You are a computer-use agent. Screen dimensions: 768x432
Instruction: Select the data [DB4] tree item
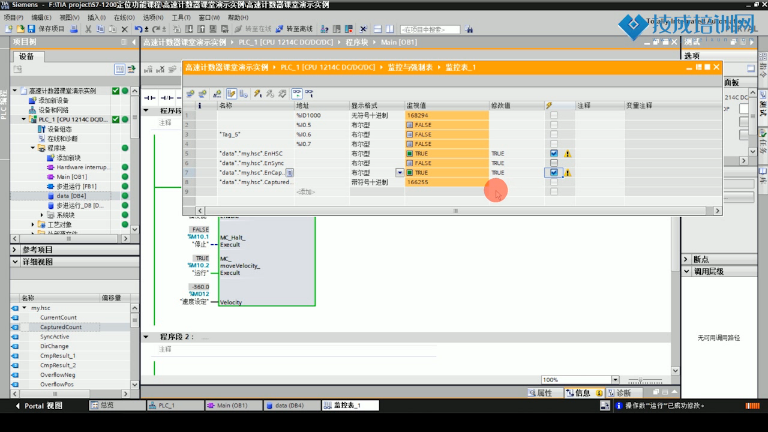pyautogui.click(x=71, y=196)
